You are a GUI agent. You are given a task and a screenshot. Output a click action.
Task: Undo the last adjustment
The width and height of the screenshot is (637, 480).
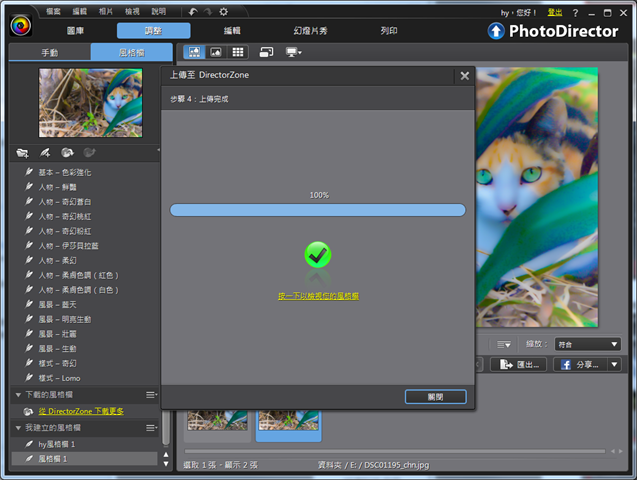(x=193, y=12)
